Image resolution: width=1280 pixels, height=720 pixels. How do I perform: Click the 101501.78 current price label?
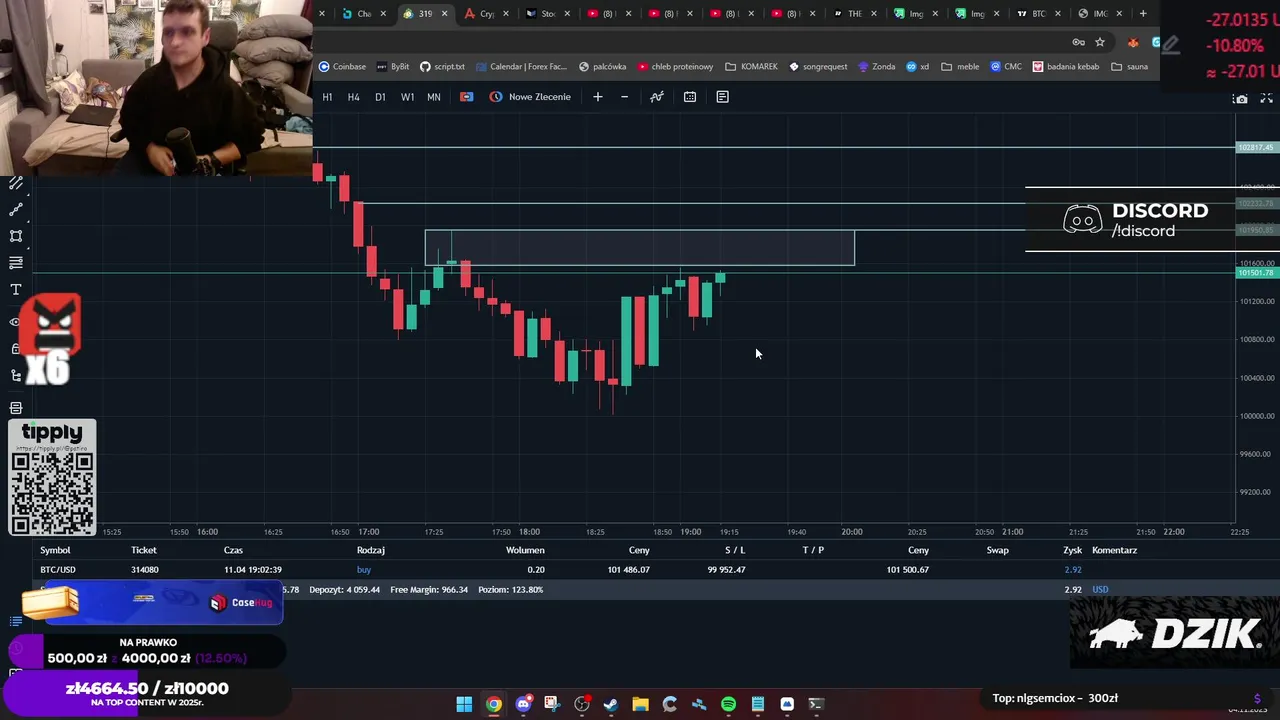pos(1255,273)
